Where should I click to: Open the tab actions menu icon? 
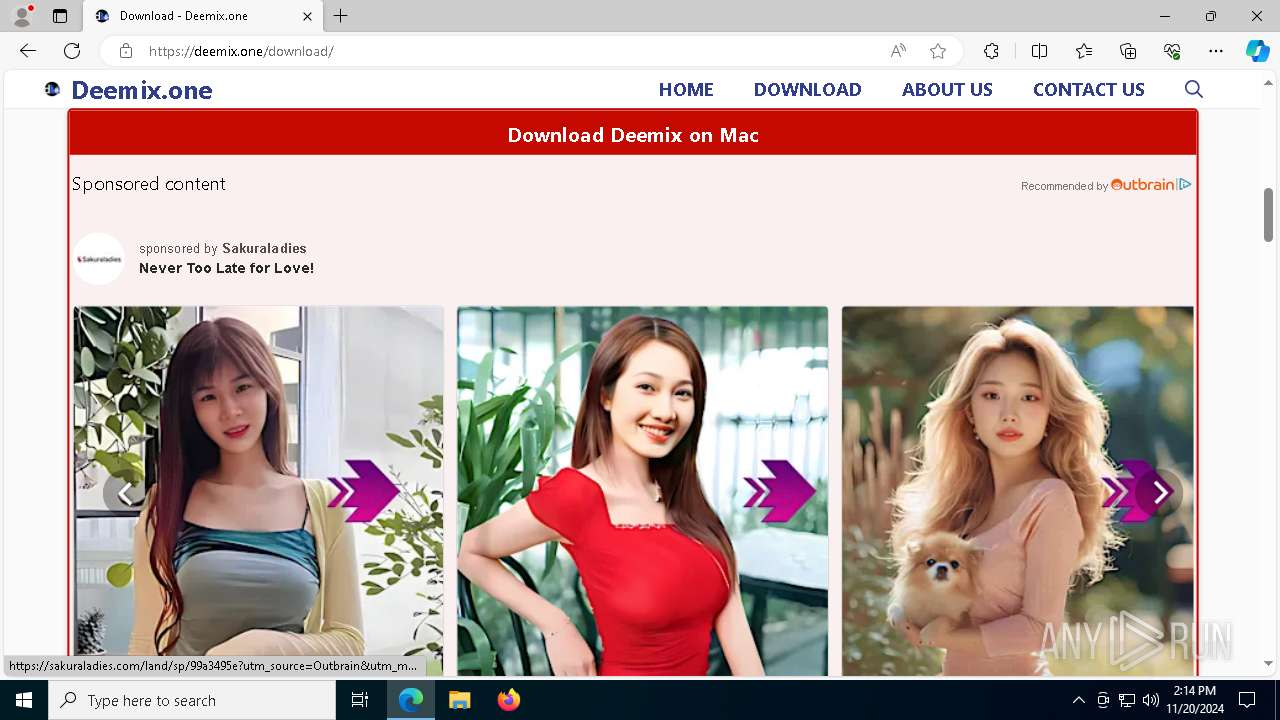pyautogui.click(x=60, y=16)
